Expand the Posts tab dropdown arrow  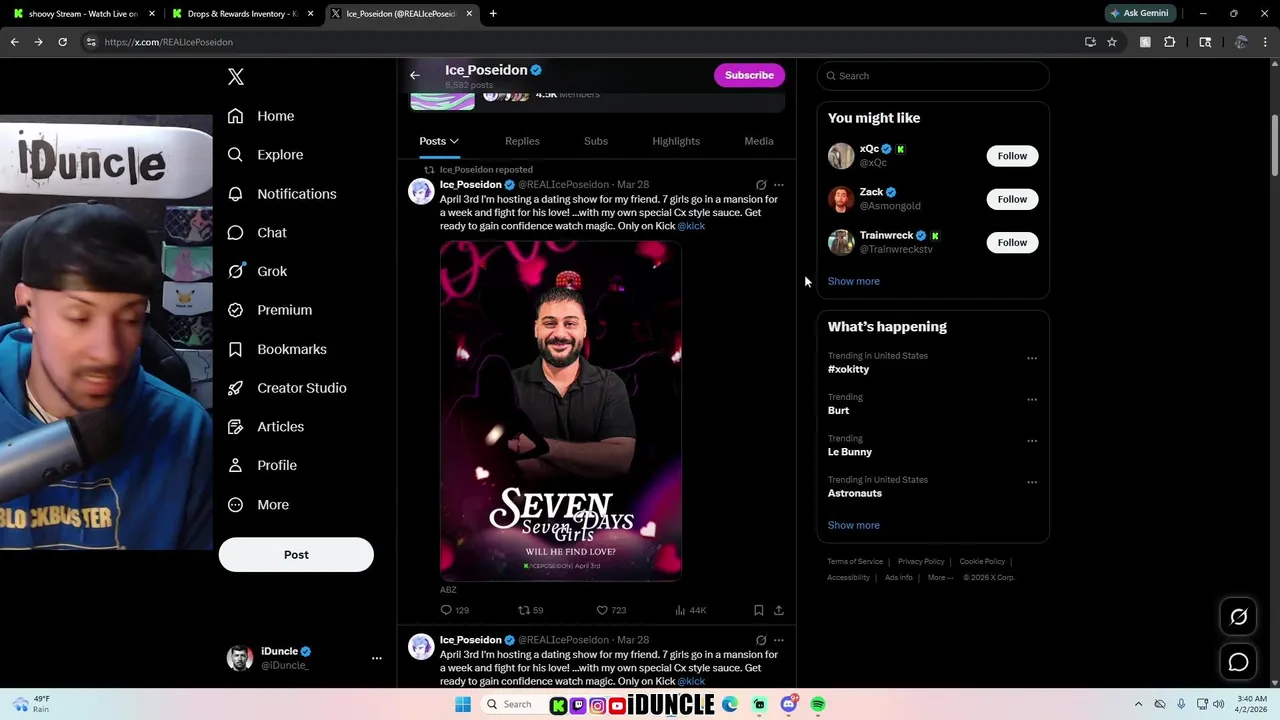(454, 141)
